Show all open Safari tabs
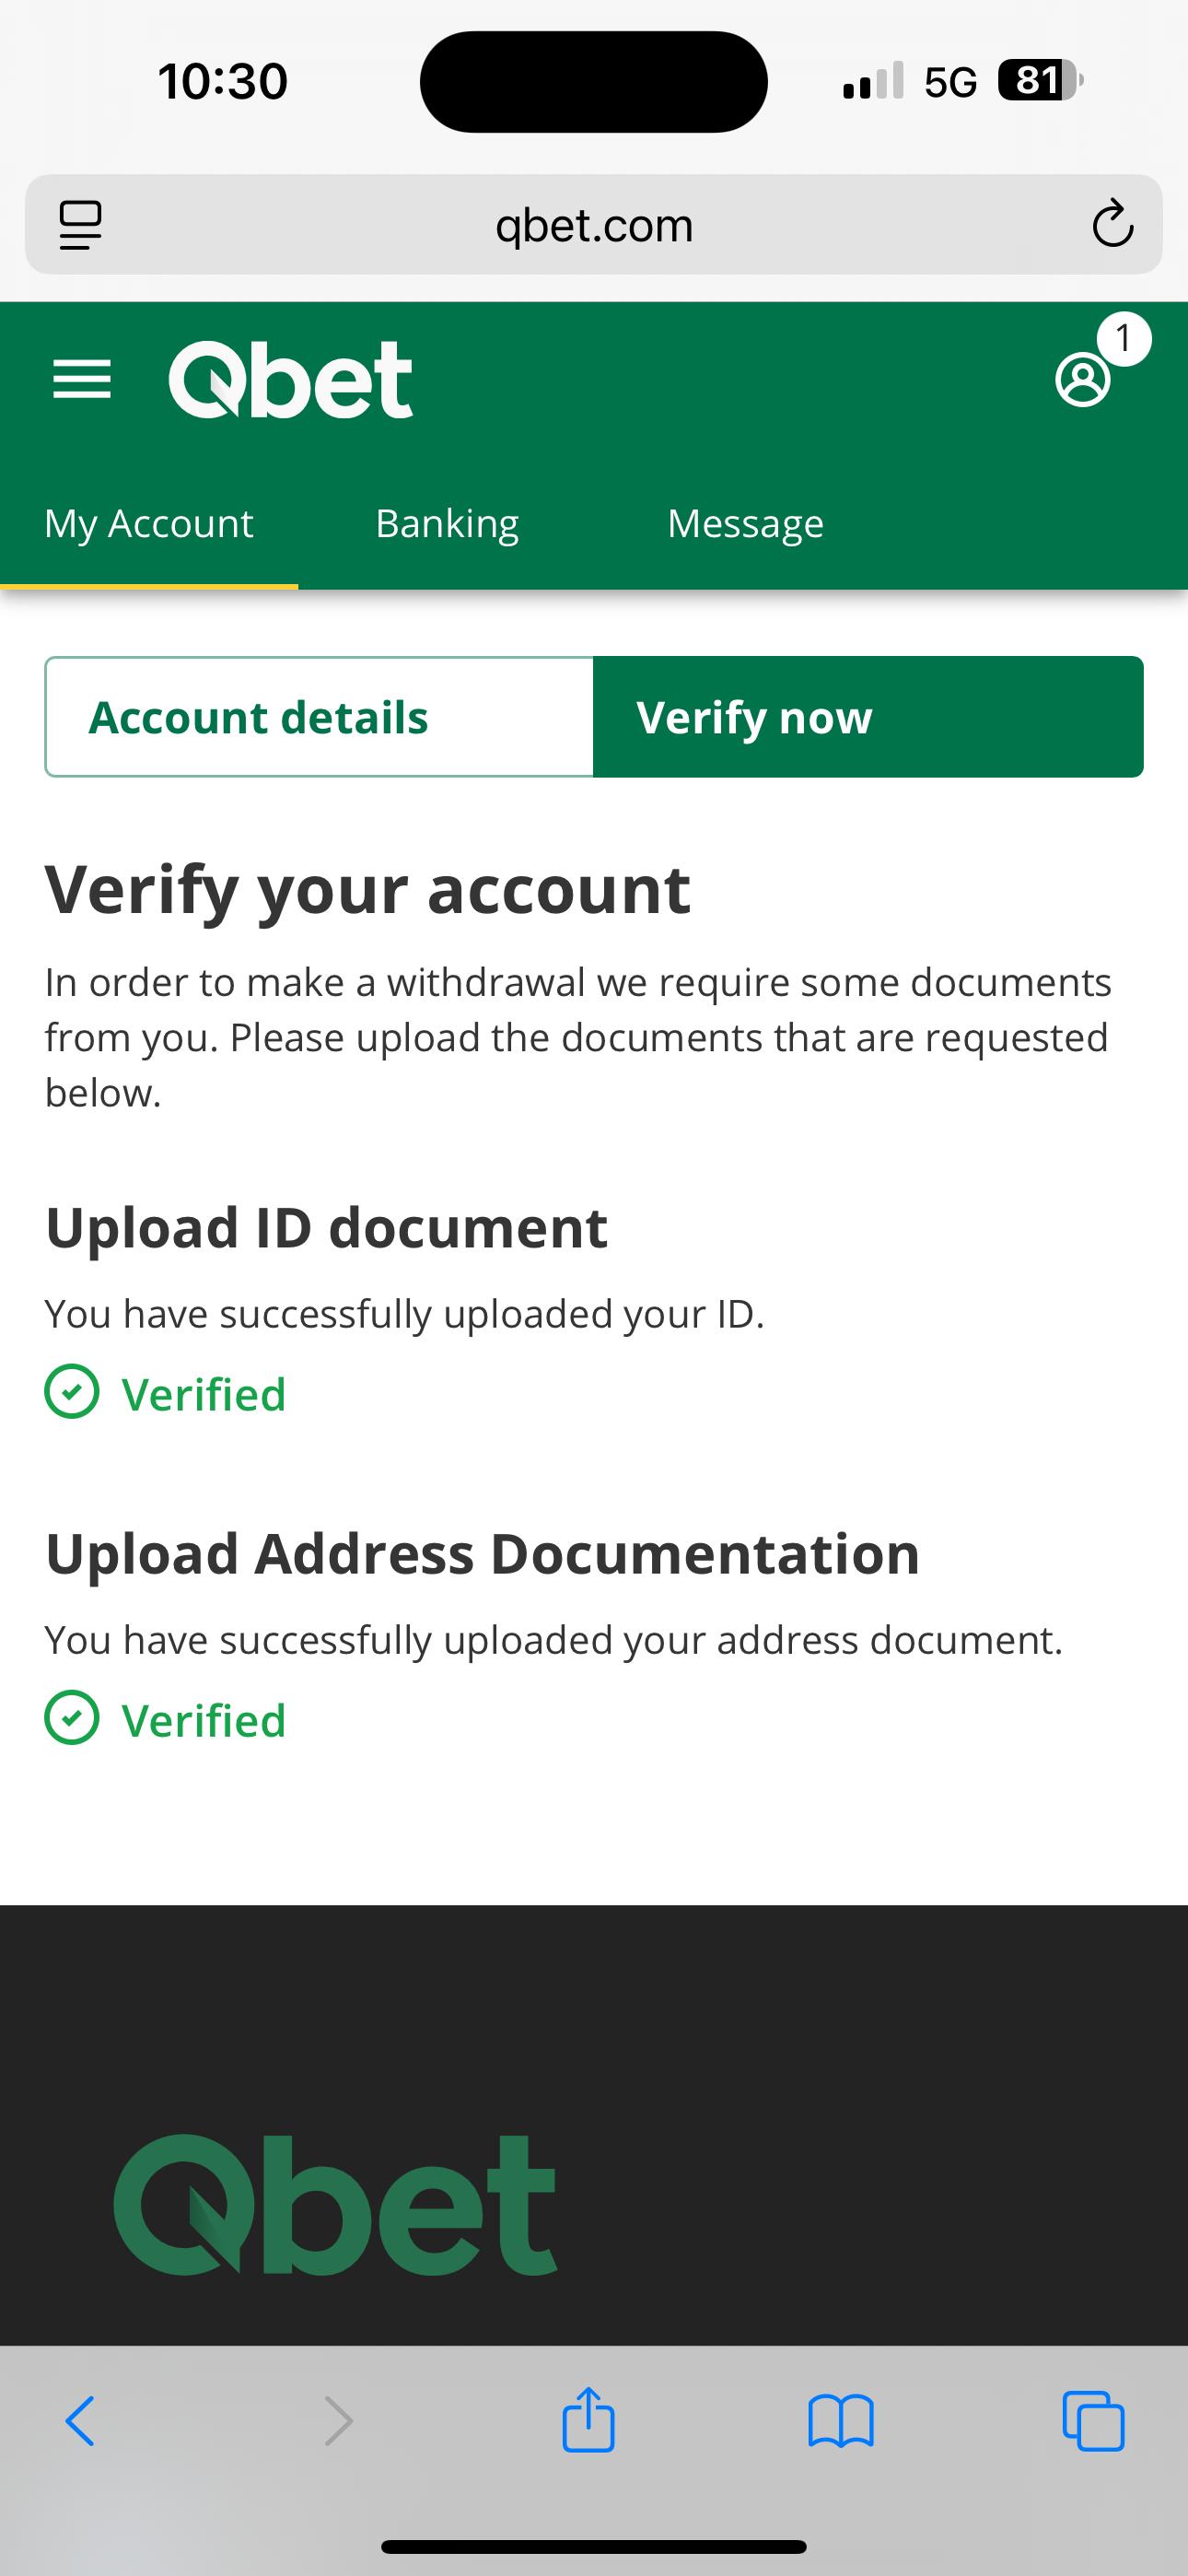The width and height of the screenshot is (1188, 2576). (x=1093, y=2421)
